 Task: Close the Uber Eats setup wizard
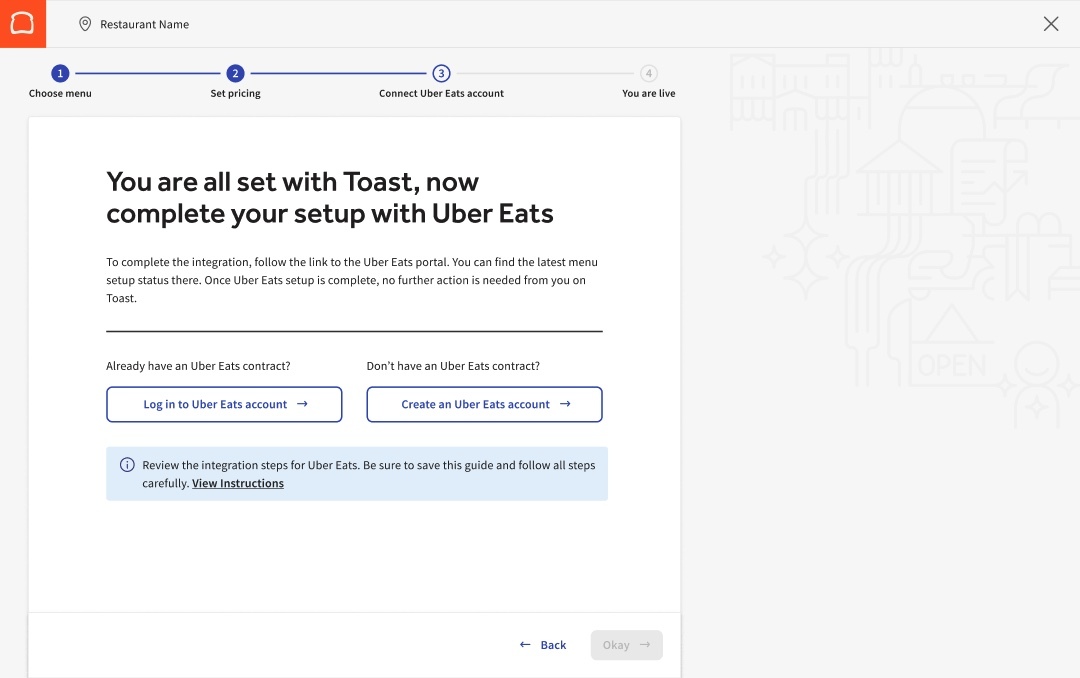click(1051, 24)
